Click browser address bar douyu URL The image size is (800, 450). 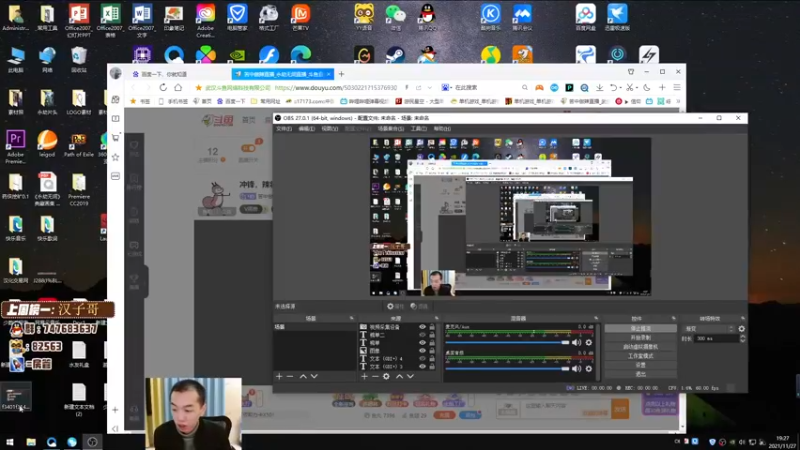[336, 88]
